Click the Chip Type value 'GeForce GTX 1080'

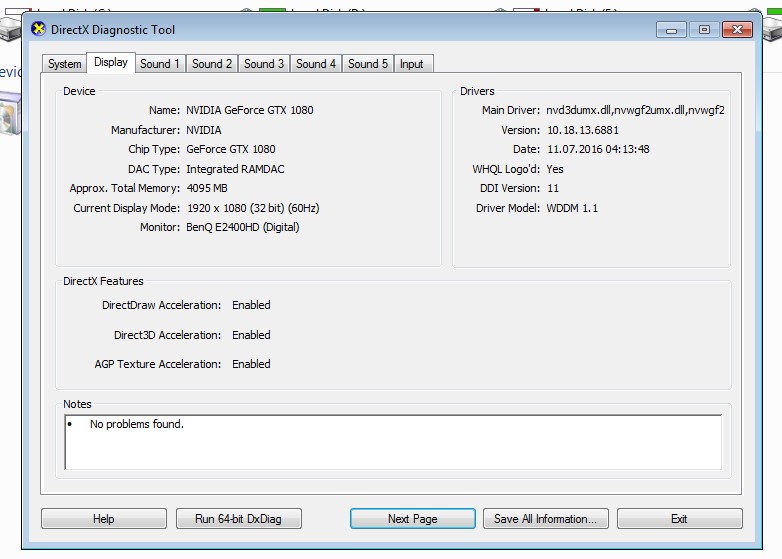coord(230,149)
